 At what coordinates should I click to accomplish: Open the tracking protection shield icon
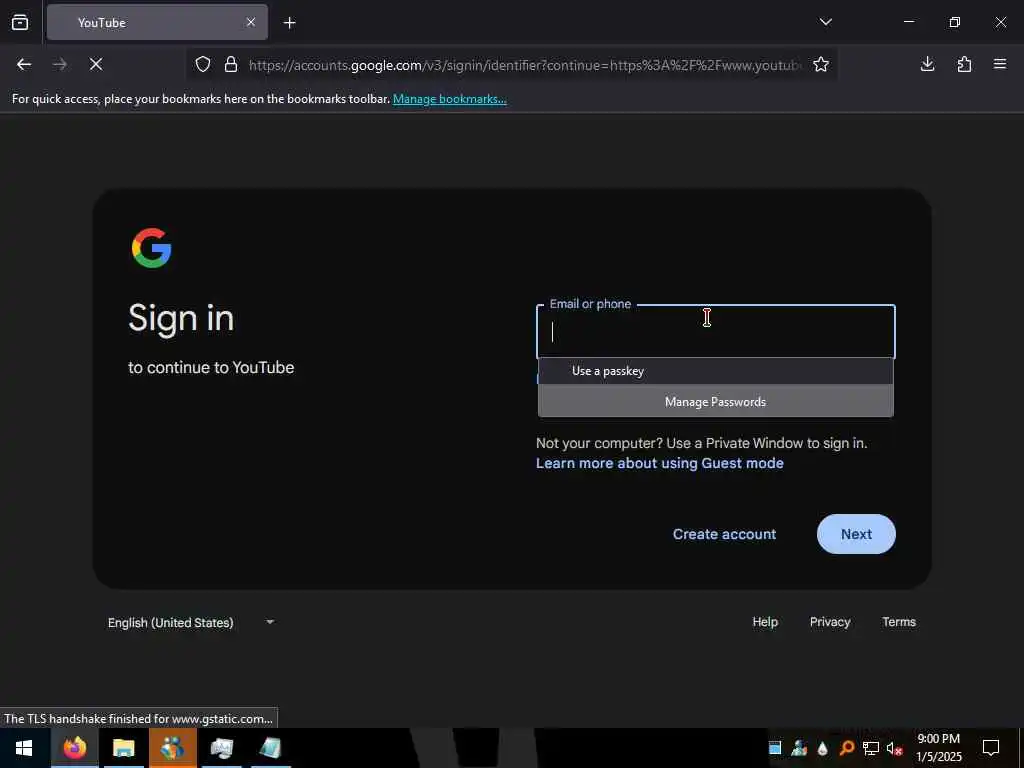[203, 64]
